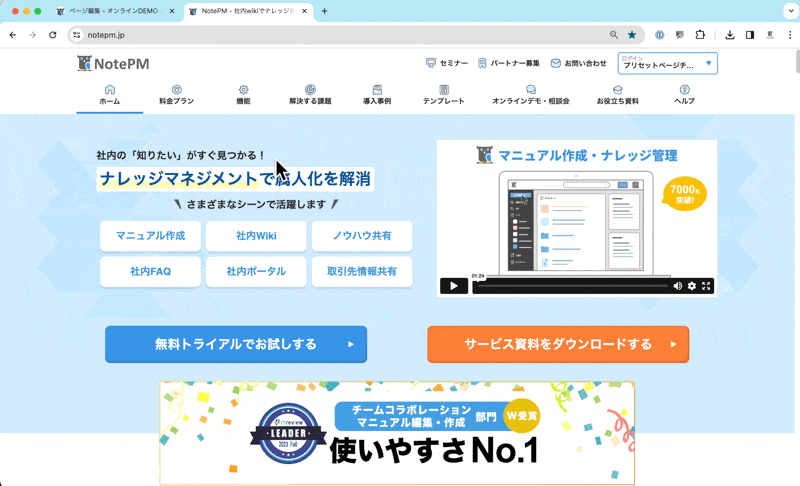800x486 pixels.
Task: Click the パートナー募集 link
Action: [x=509, y=63]
